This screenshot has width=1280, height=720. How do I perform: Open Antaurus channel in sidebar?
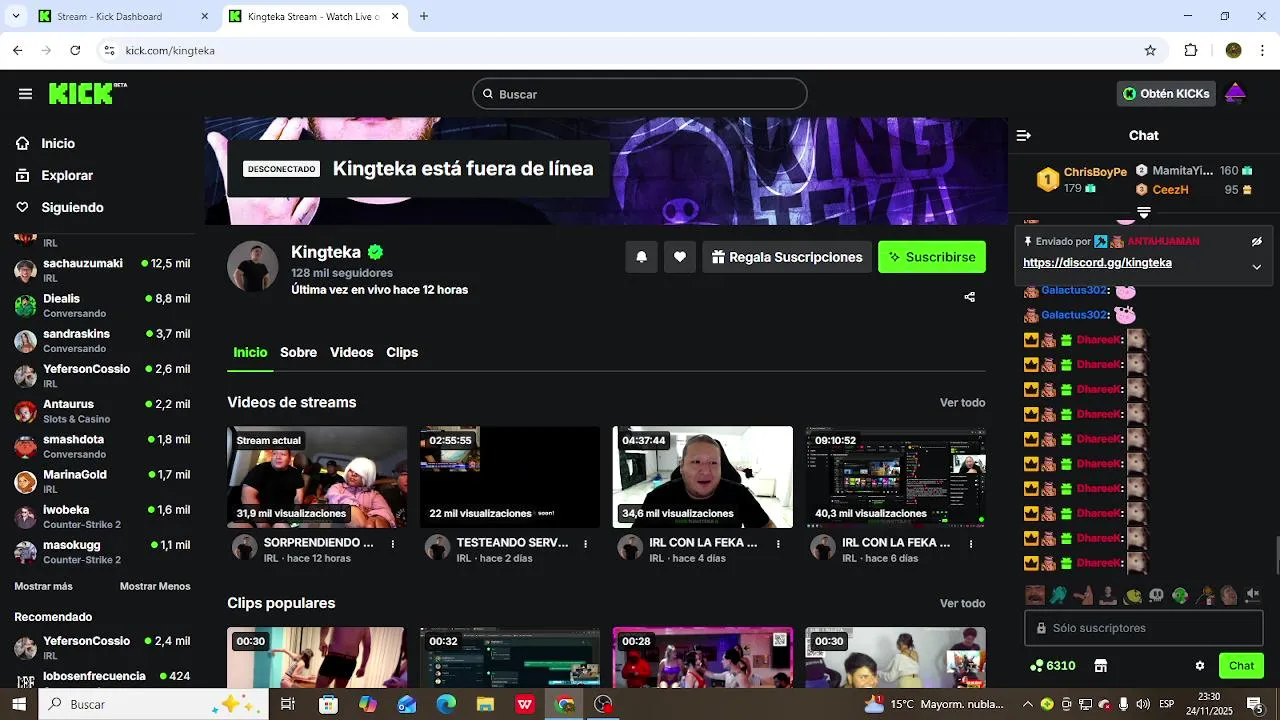(102, 411)
